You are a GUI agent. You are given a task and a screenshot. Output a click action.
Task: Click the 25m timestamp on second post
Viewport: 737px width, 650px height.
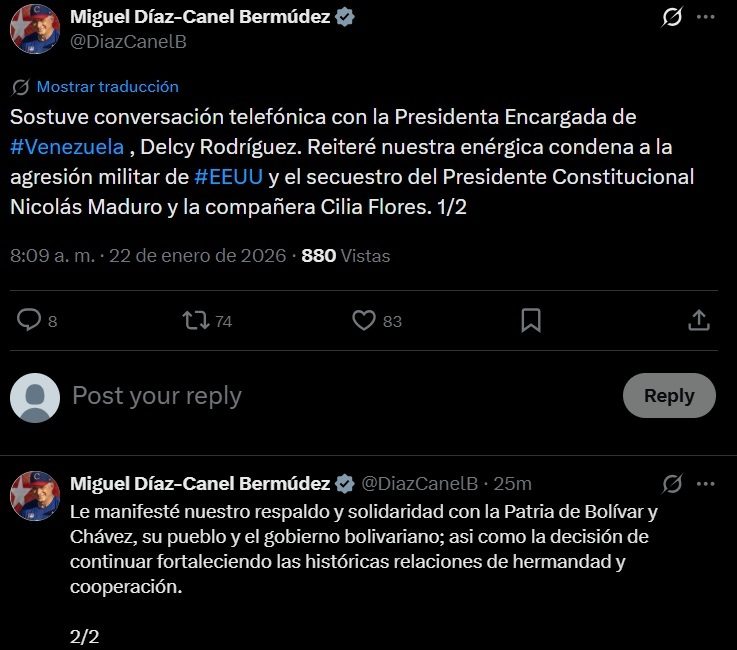pos(513,484)
